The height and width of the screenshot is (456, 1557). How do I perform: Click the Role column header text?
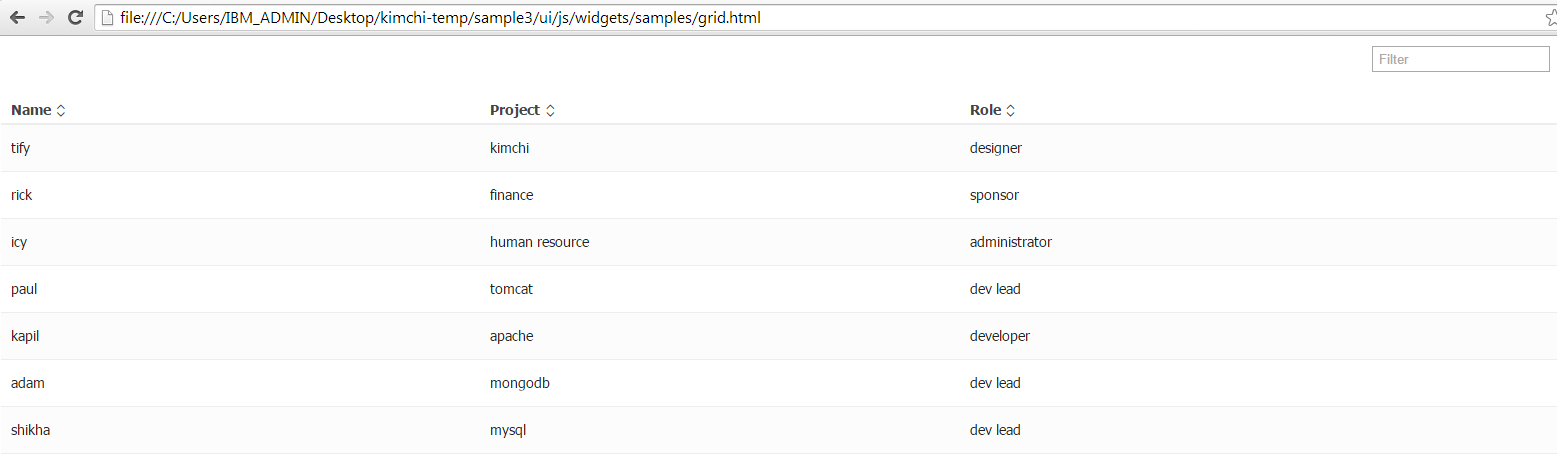click(985, 110)
